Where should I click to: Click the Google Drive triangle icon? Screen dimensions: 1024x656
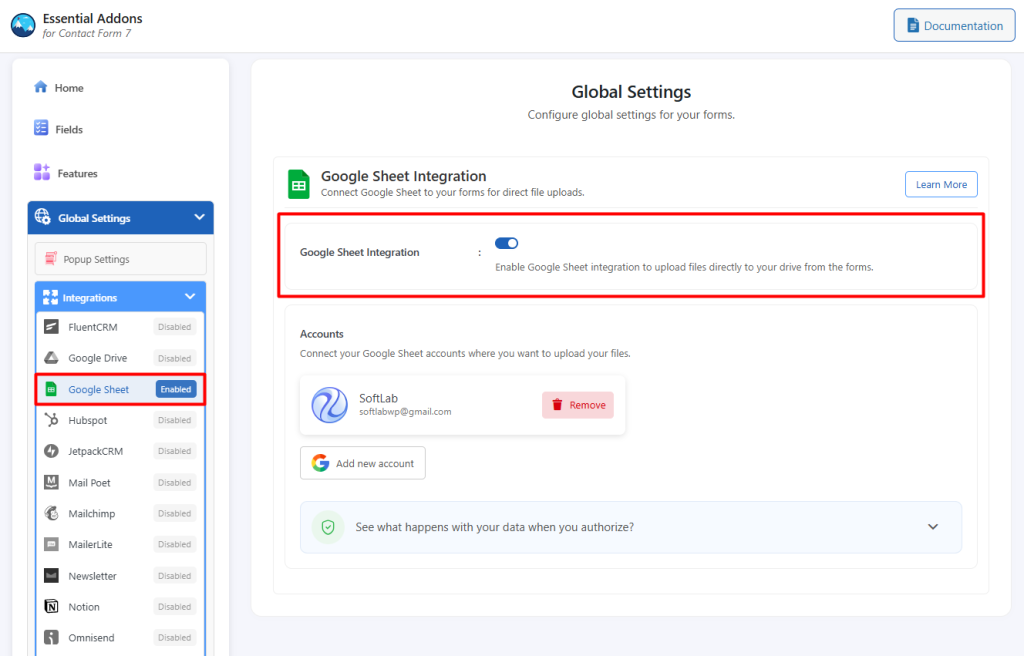pyautogui.click(x=51, y=357)
